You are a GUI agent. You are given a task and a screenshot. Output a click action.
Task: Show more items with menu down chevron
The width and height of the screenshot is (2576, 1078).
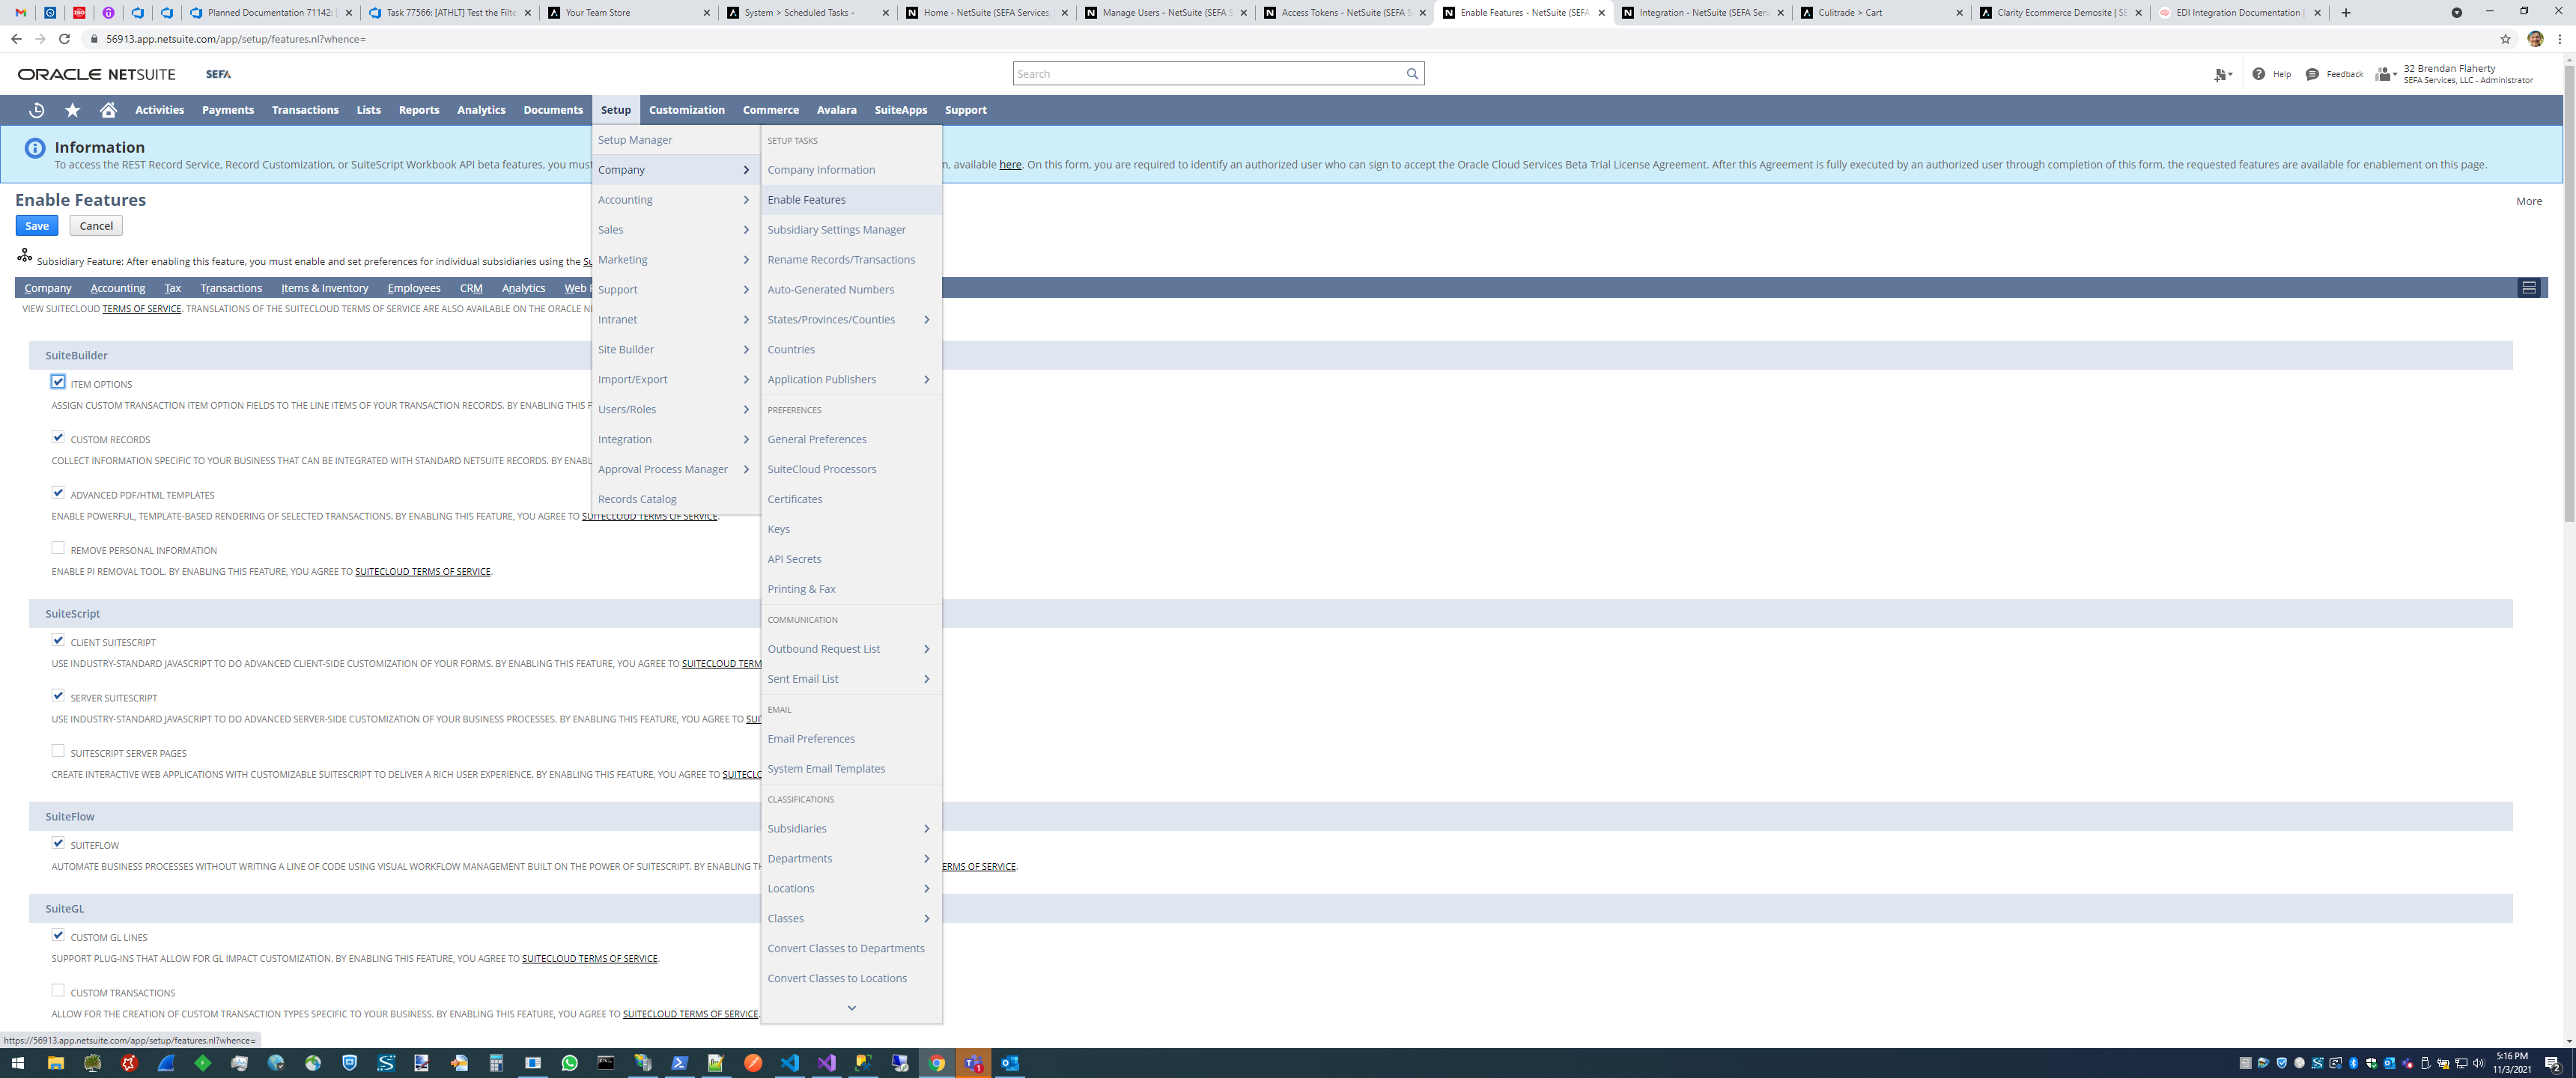(x=851, y=1008)
